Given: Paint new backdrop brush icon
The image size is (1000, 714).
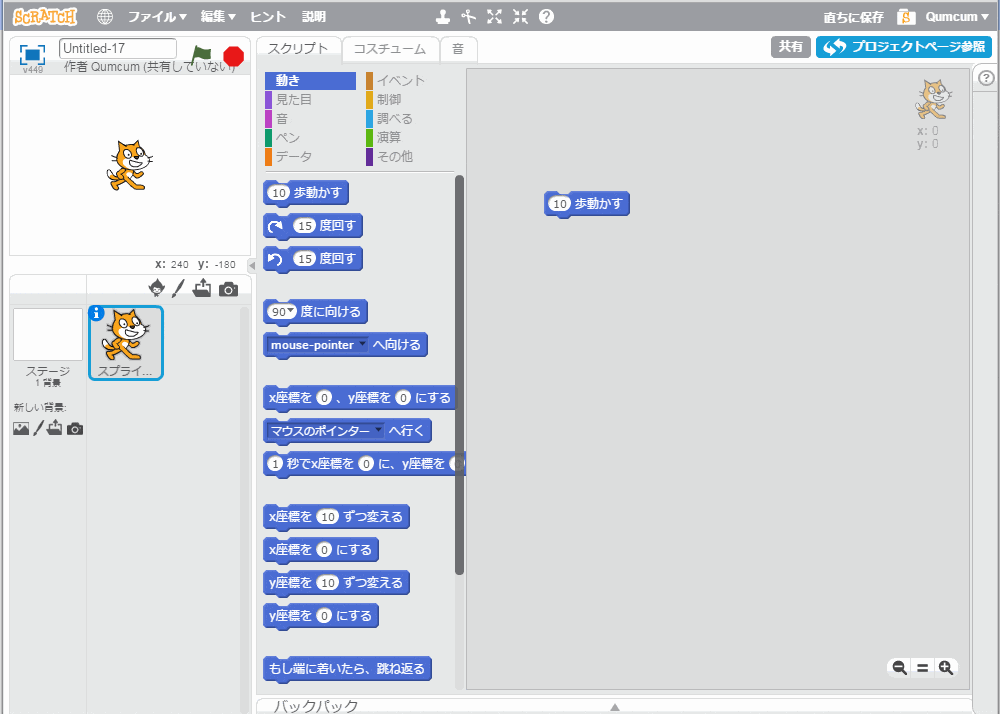Looking at the screenshot, I should [x=38, y=428].
